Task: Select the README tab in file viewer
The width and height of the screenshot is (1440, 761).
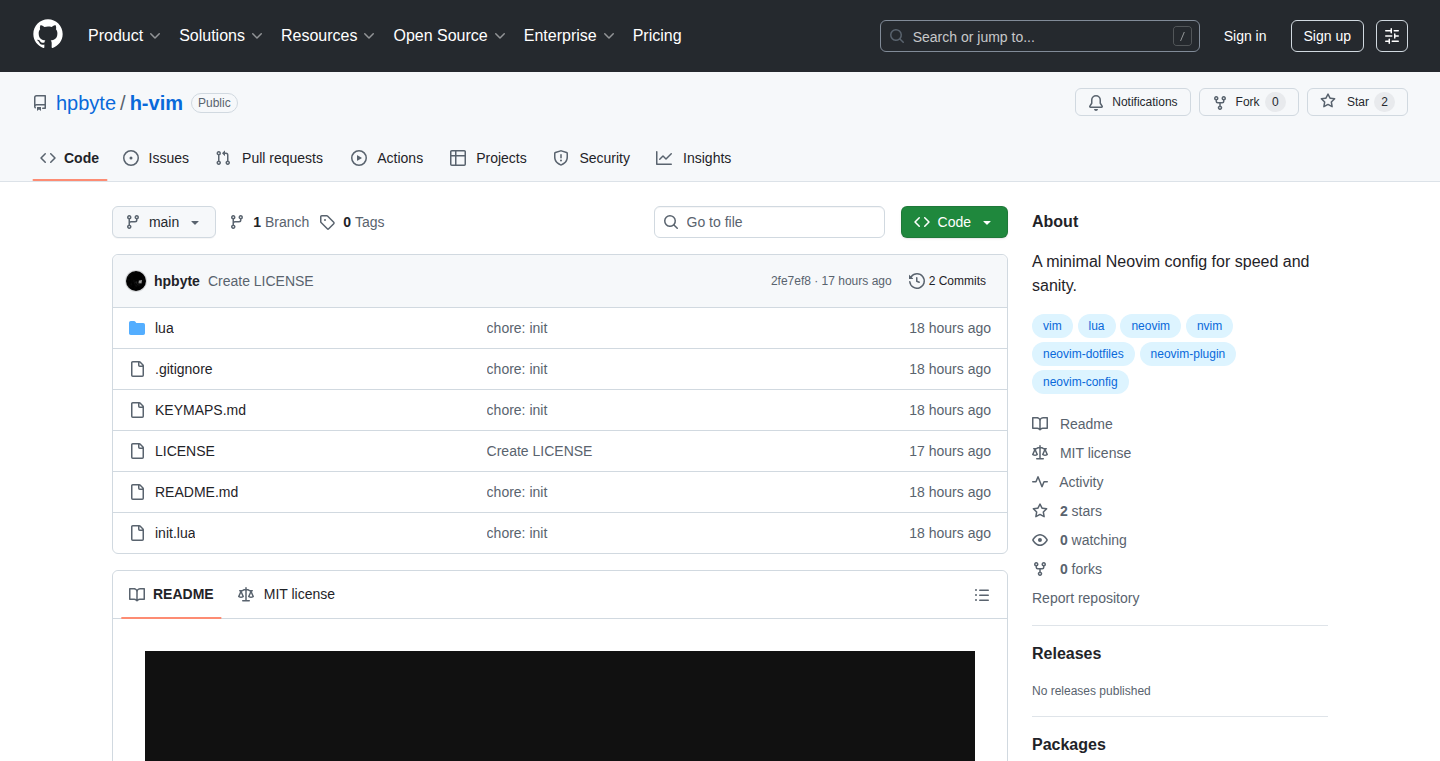Action: 171,594
